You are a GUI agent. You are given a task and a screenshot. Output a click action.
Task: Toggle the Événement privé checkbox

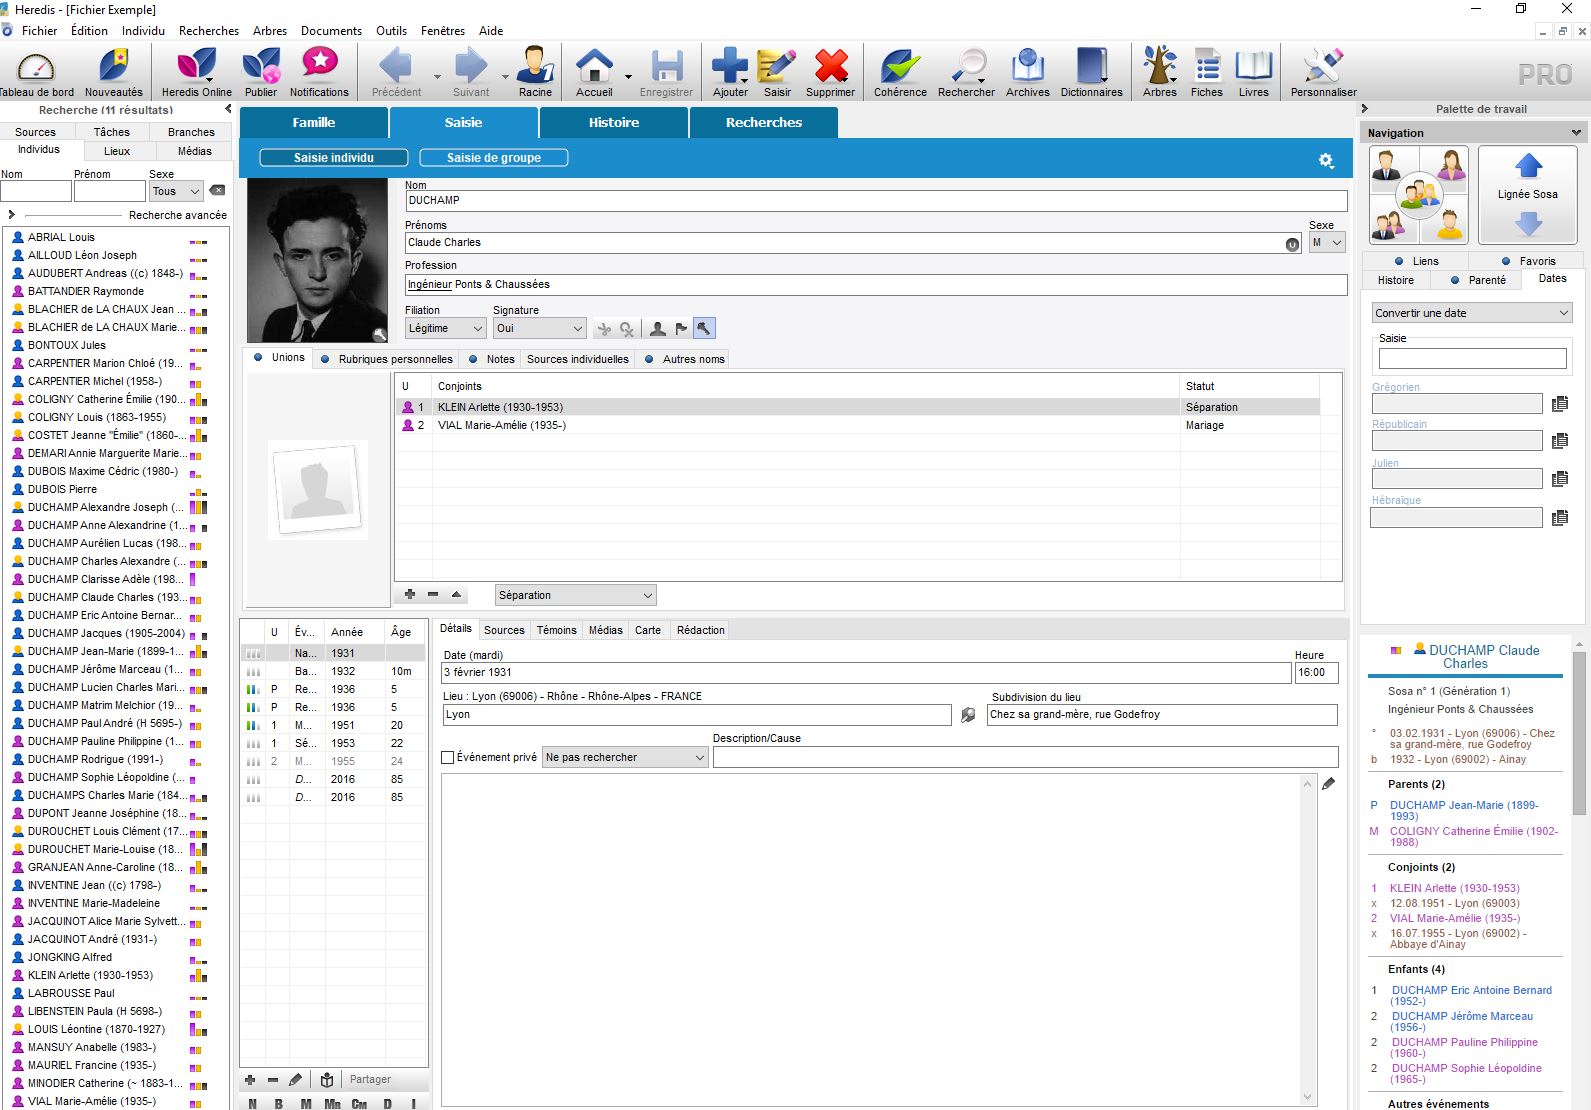[448, 758]
